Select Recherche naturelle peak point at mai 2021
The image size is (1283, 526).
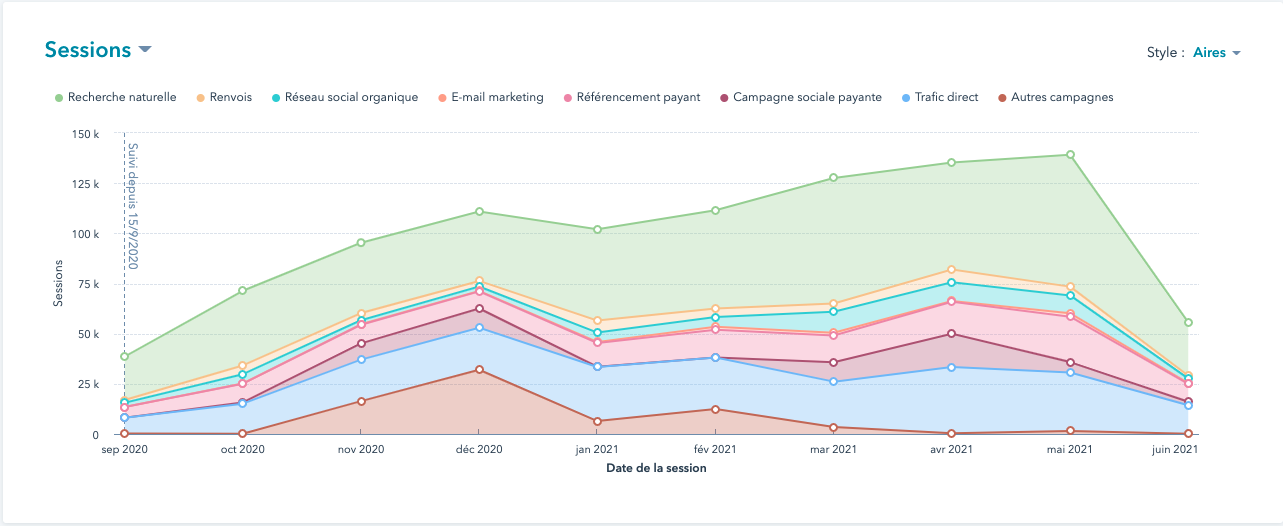point(1070,155)
